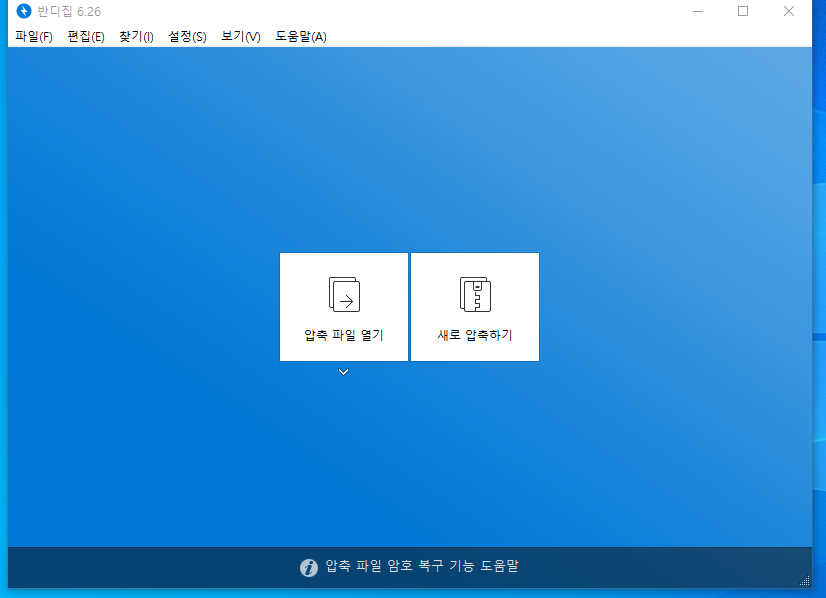Open the 파일(F) menu

point(34,36)
